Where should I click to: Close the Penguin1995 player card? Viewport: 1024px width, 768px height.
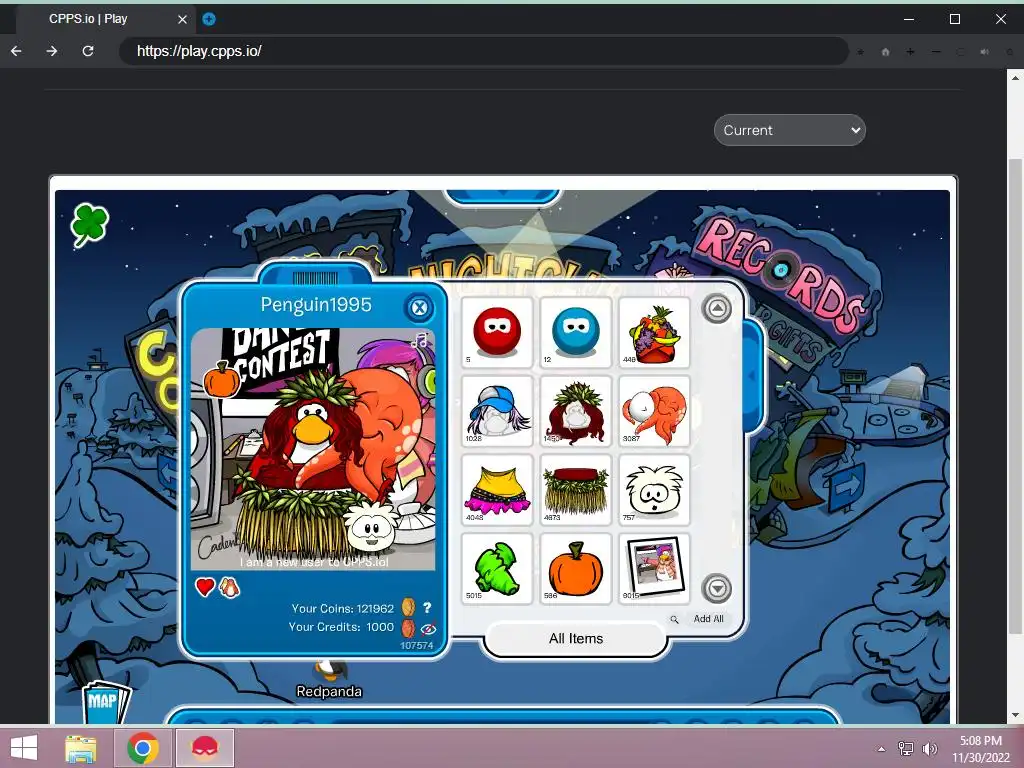click(419, 308)
